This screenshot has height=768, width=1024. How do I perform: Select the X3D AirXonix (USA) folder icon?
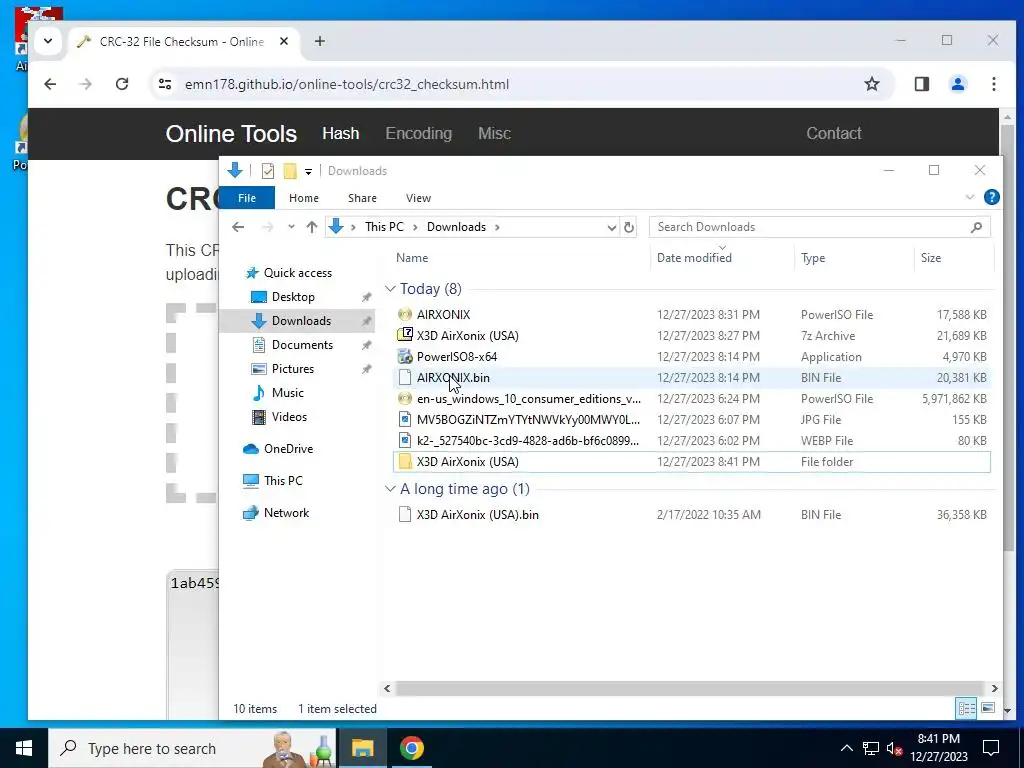click(405, 462)
